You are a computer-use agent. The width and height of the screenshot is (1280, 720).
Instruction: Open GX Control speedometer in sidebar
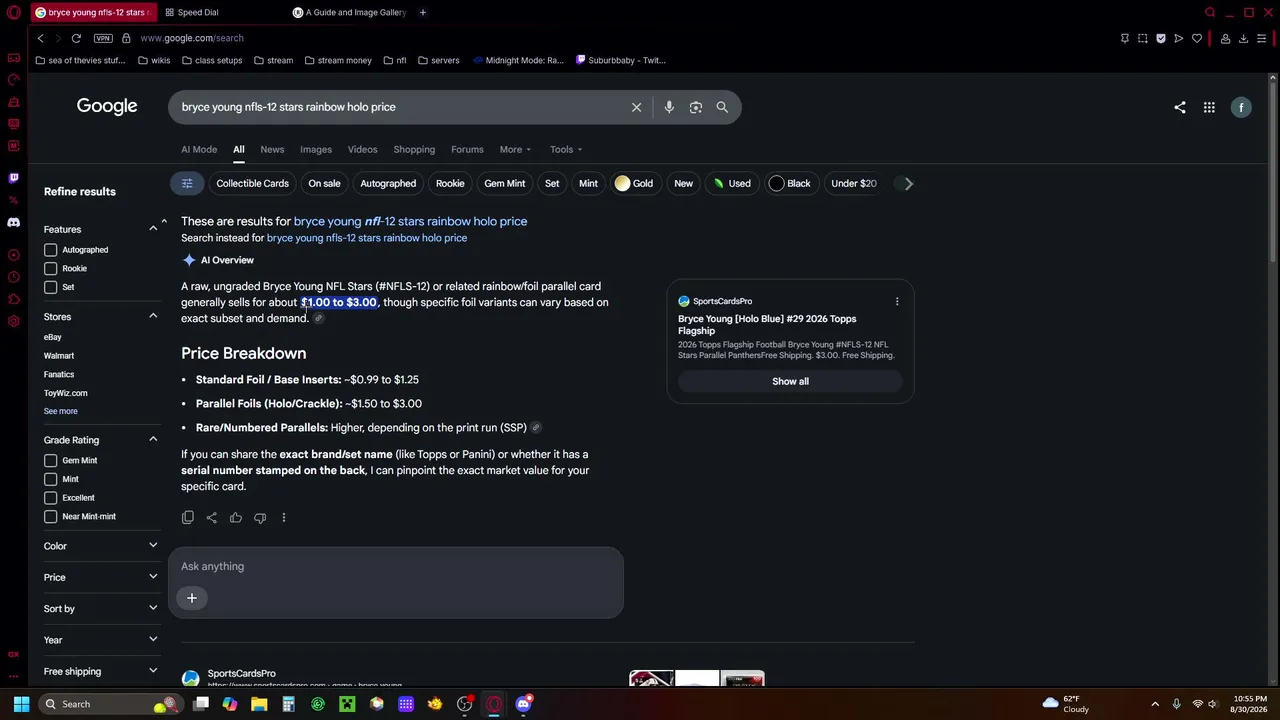click(x=13, y=80)
